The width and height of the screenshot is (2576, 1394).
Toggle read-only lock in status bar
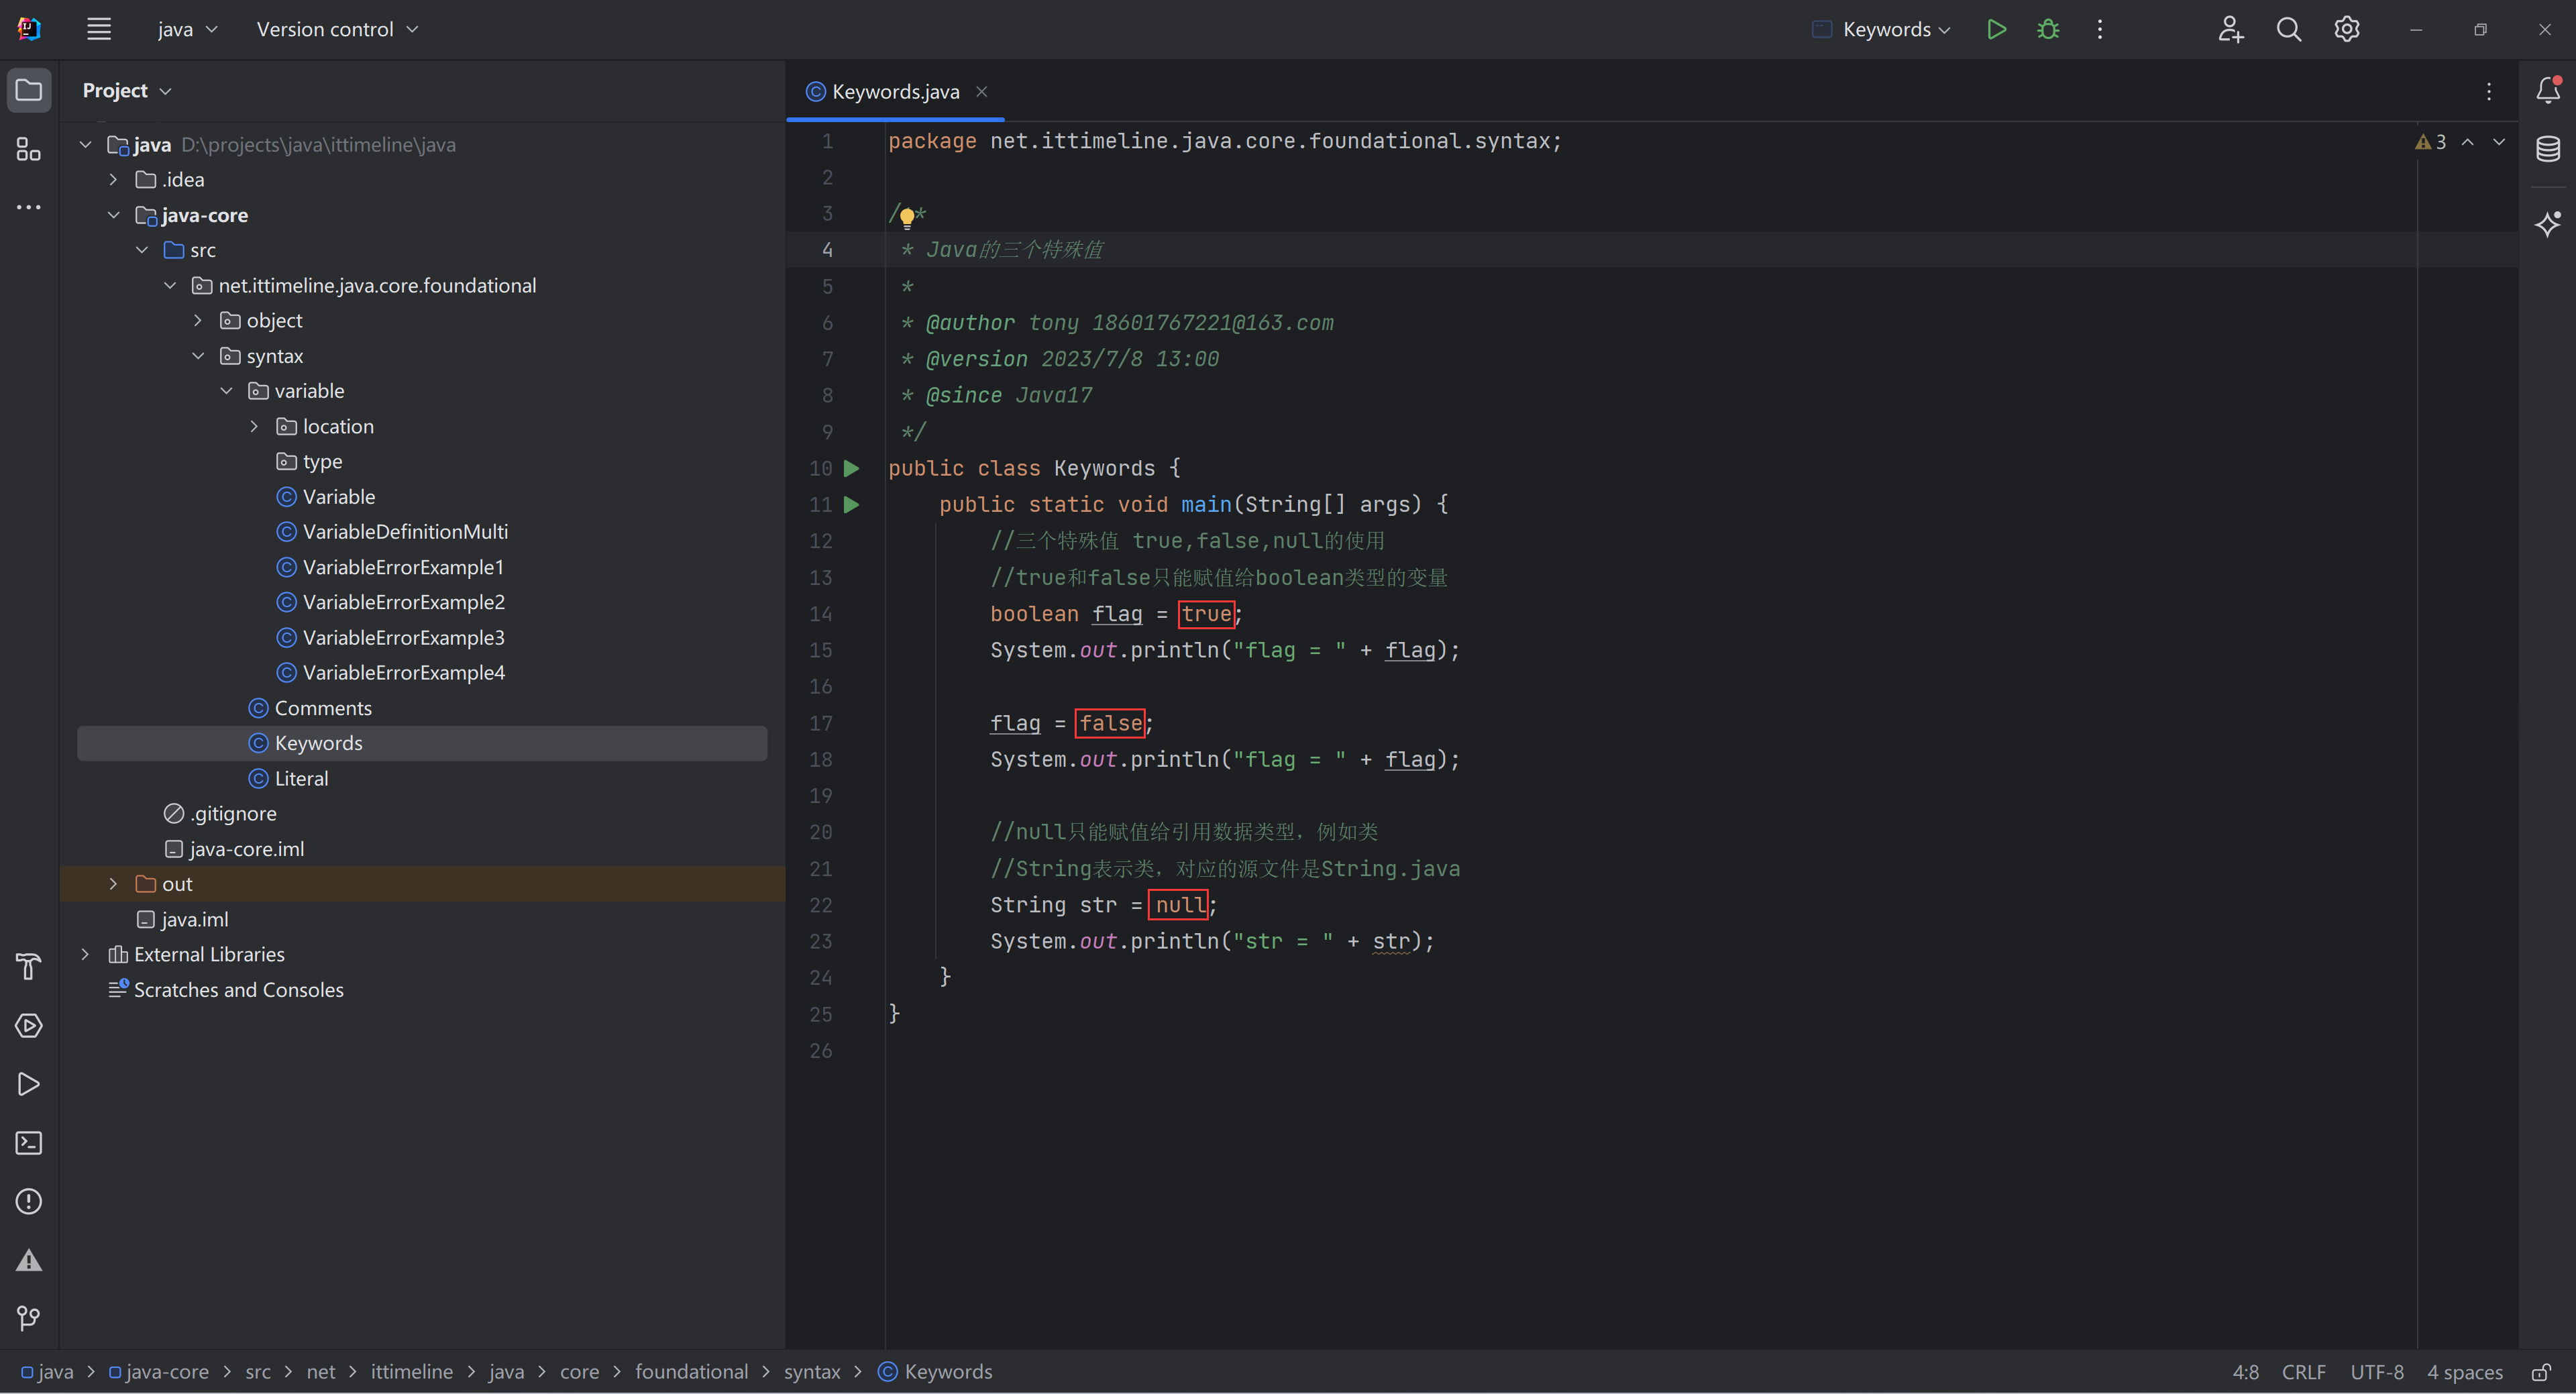[2541, 1372]
